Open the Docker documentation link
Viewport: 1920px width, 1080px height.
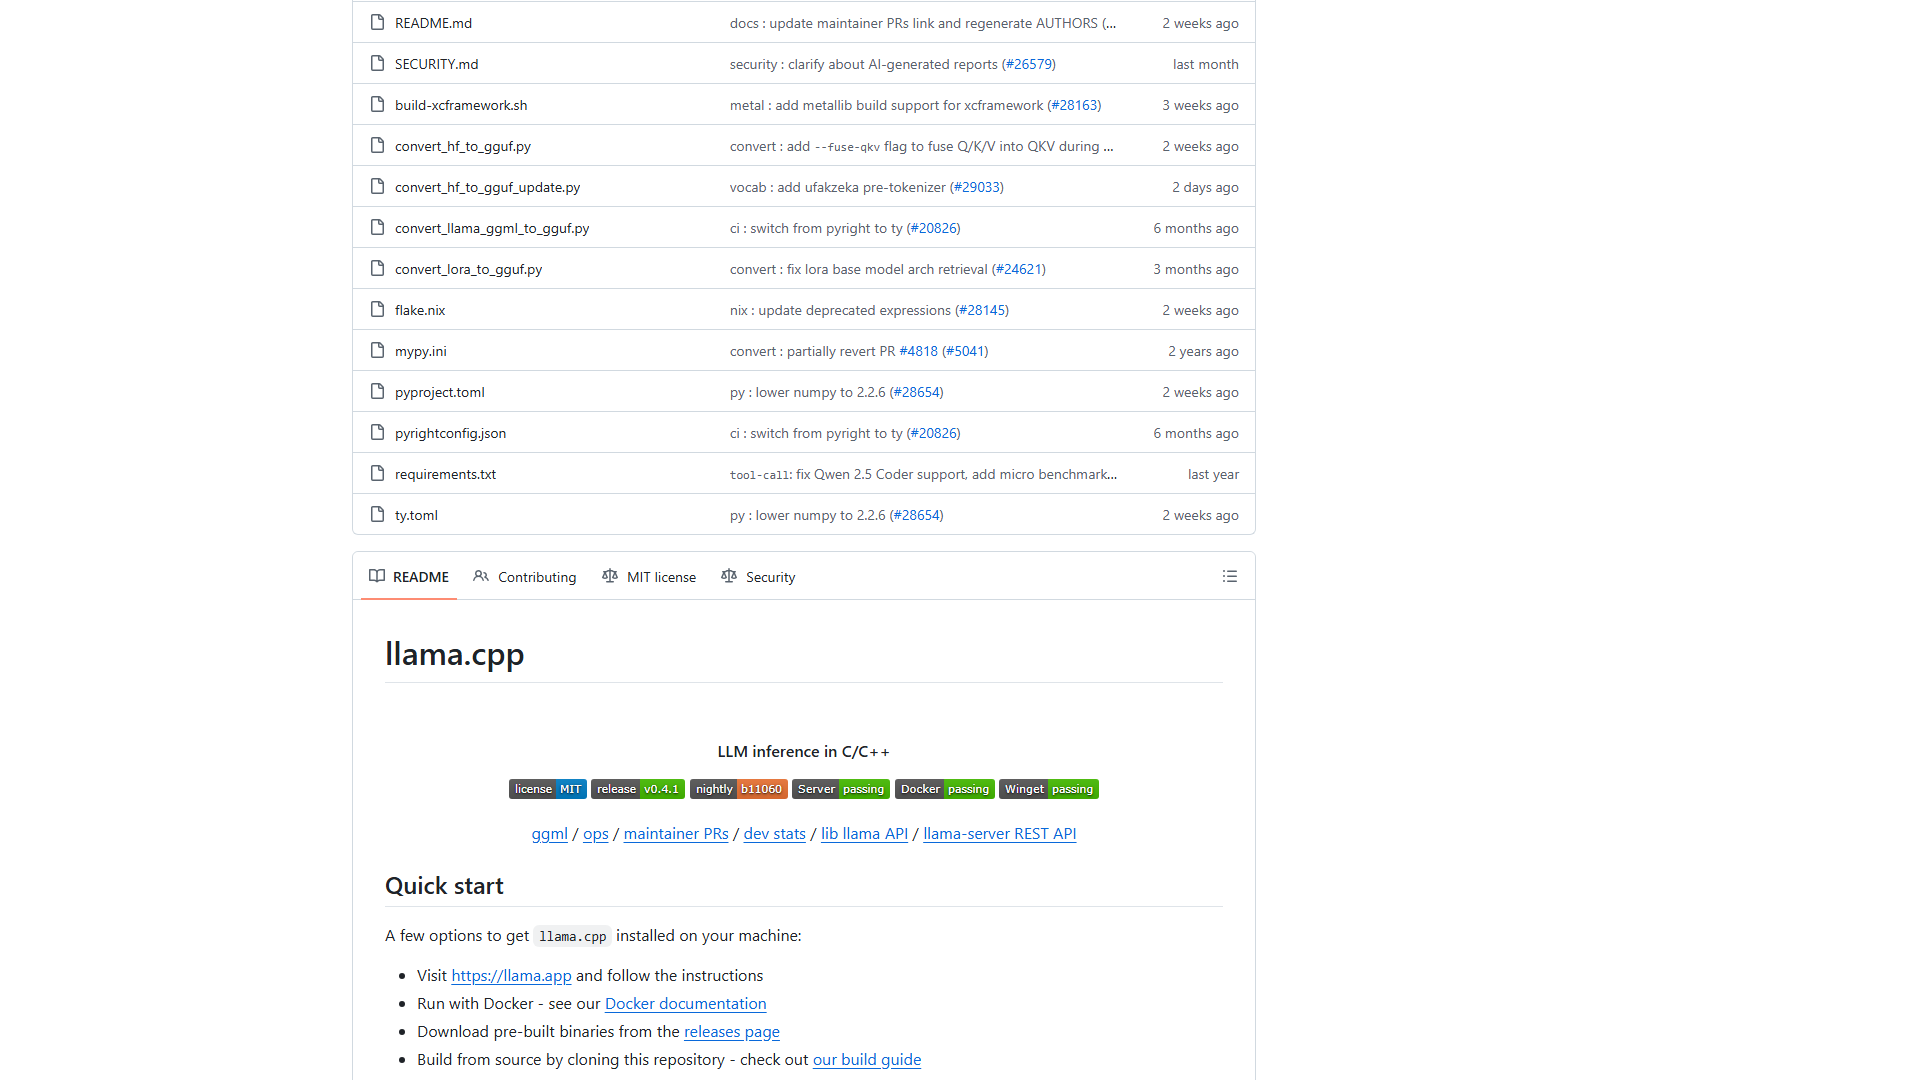[x=686, y=1004]
